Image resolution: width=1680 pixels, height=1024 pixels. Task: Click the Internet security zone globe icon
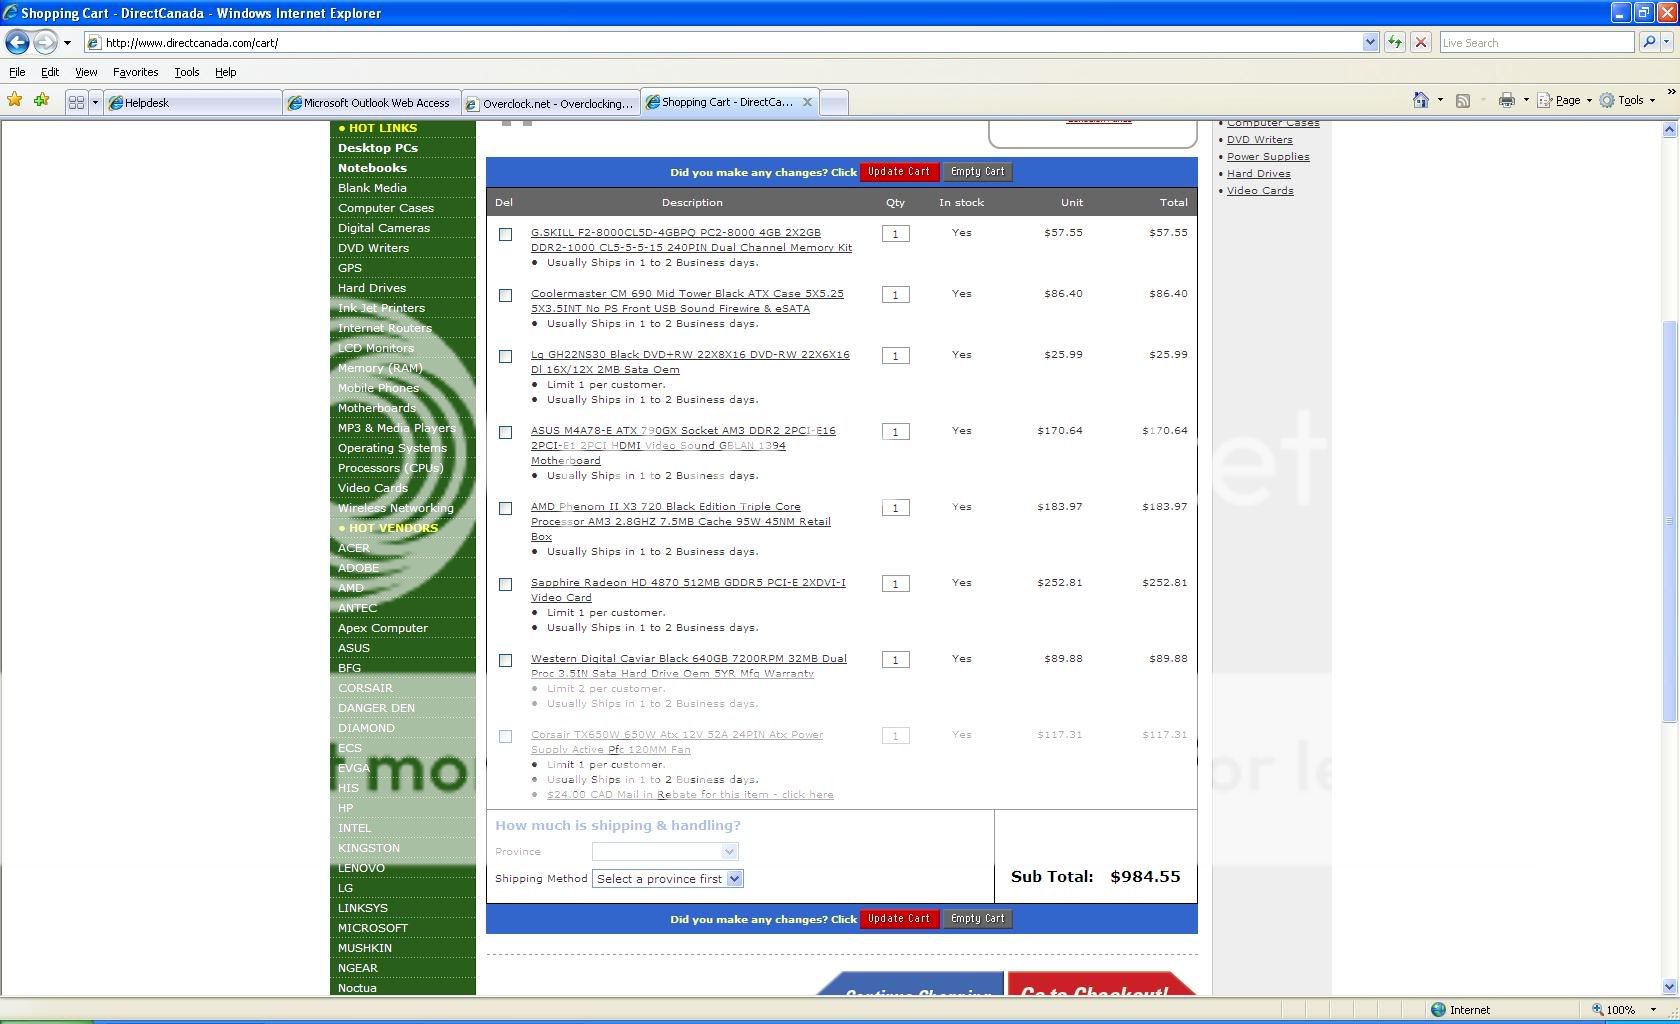1438,1010
